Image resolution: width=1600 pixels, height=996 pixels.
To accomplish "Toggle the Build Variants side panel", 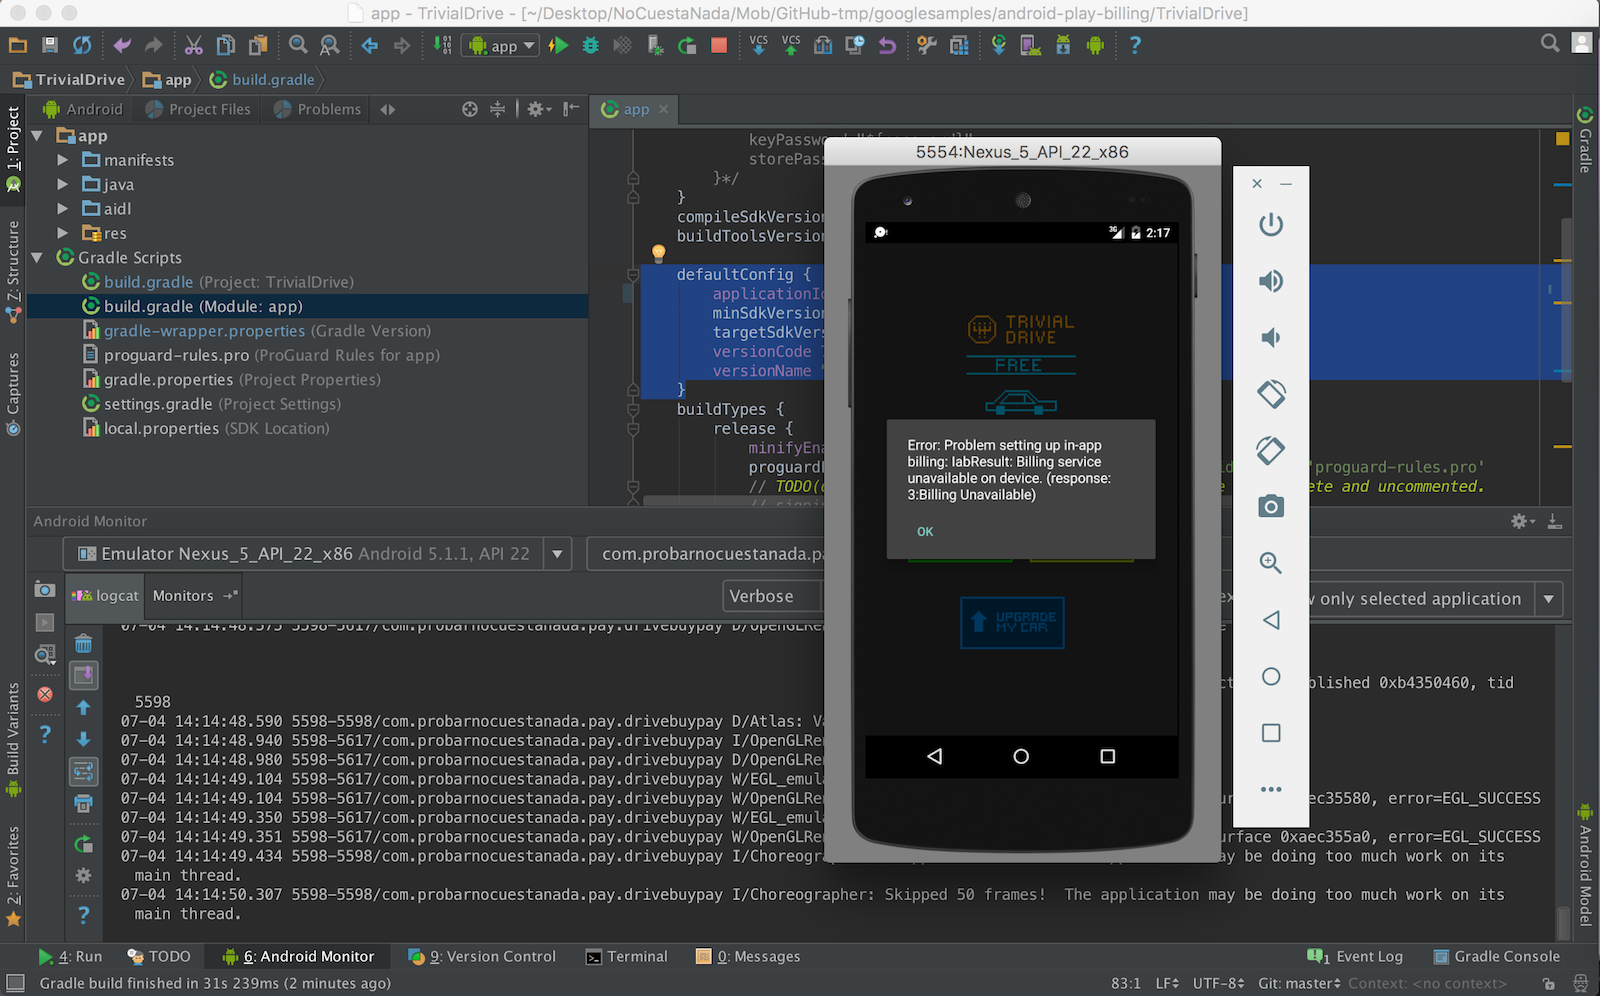I will (13, 738).
